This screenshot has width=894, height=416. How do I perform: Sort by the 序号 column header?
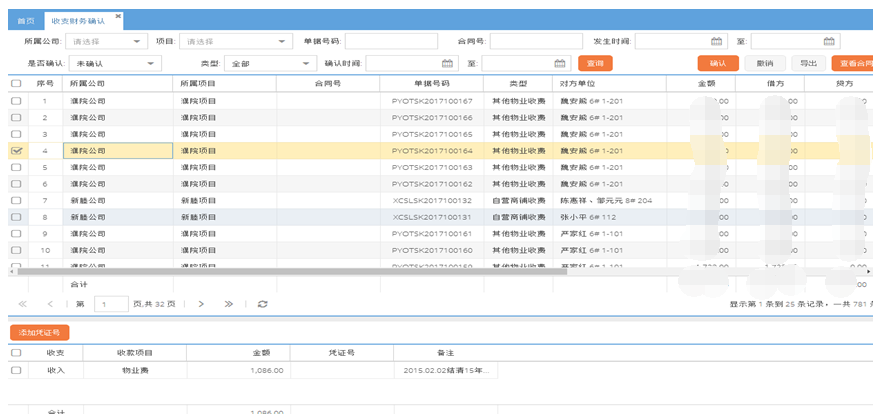point(45,83)
